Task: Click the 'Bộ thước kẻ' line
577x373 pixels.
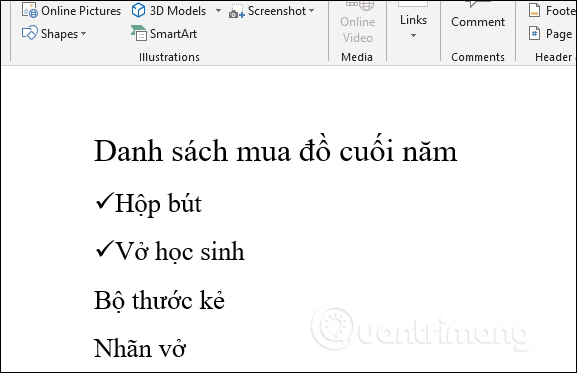Action: pos(159,301)
